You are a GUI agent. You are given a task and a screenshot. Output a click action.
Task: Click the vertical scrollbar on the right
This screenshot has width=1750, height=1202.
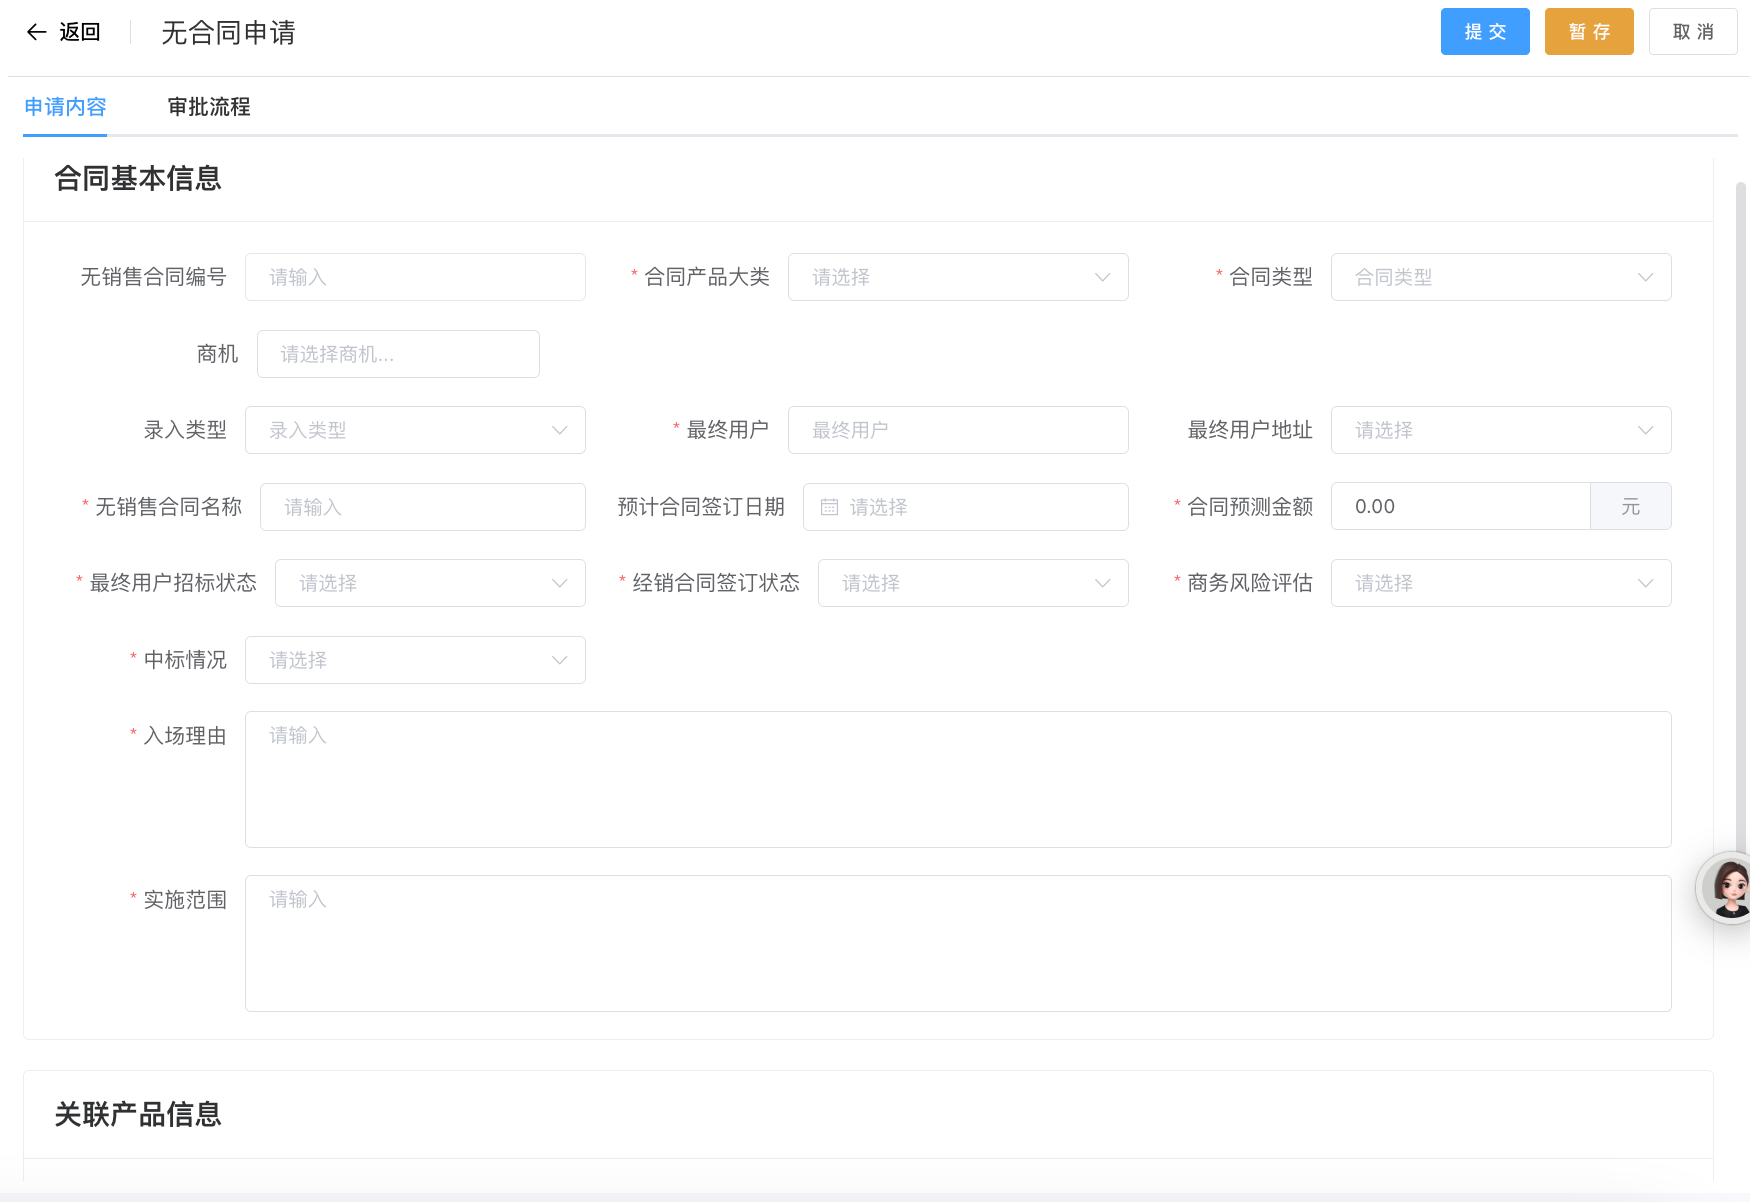point(1740,500)
